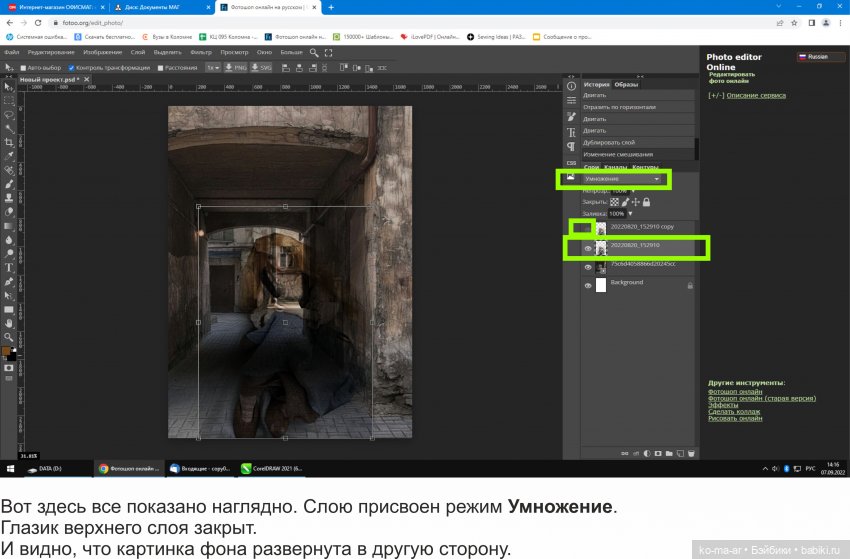Open Character panel icon

click(x=571, y=132)
